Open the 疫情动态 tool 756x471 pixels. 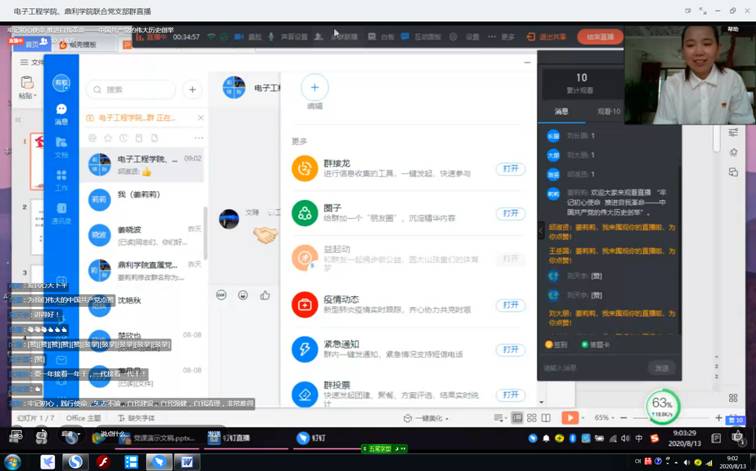[x=511, y=305]
